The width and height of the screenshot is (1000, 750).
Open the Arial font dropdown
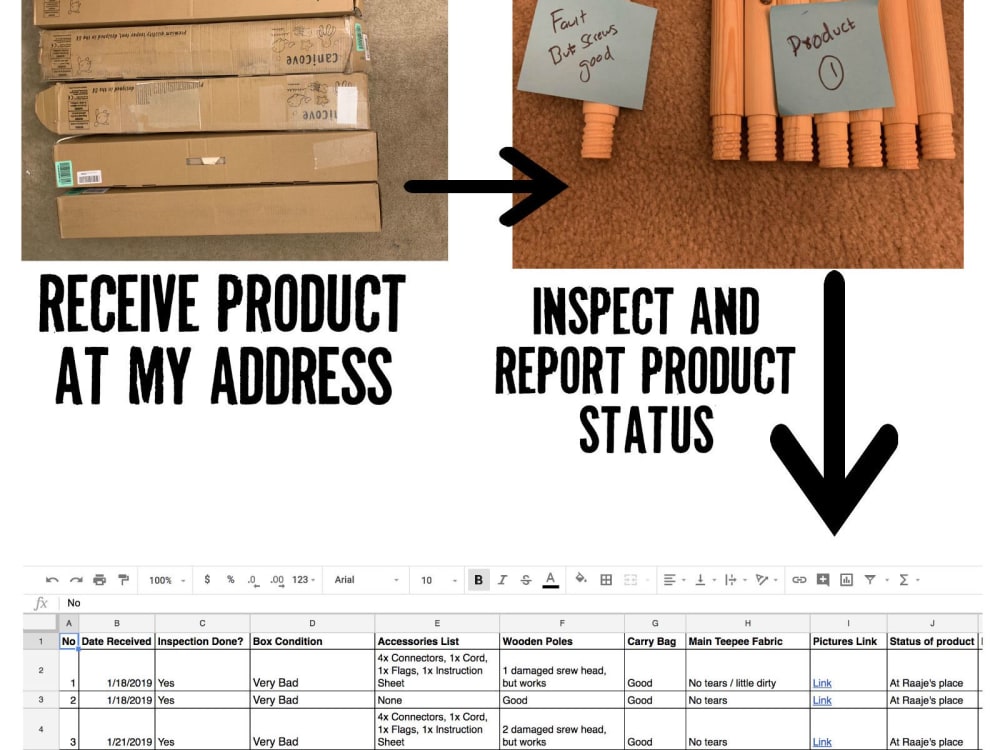tap(366, 580)
